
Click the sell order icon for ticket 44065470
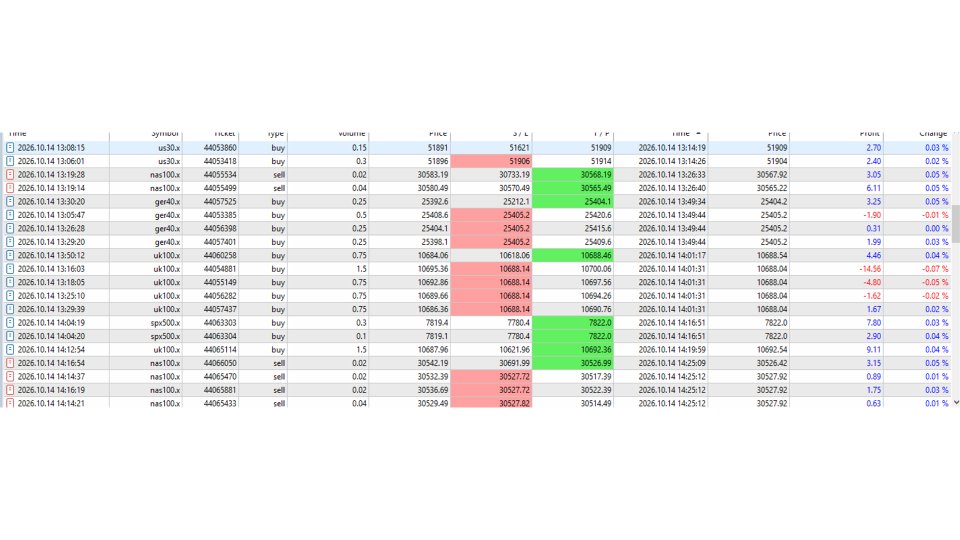10,377
